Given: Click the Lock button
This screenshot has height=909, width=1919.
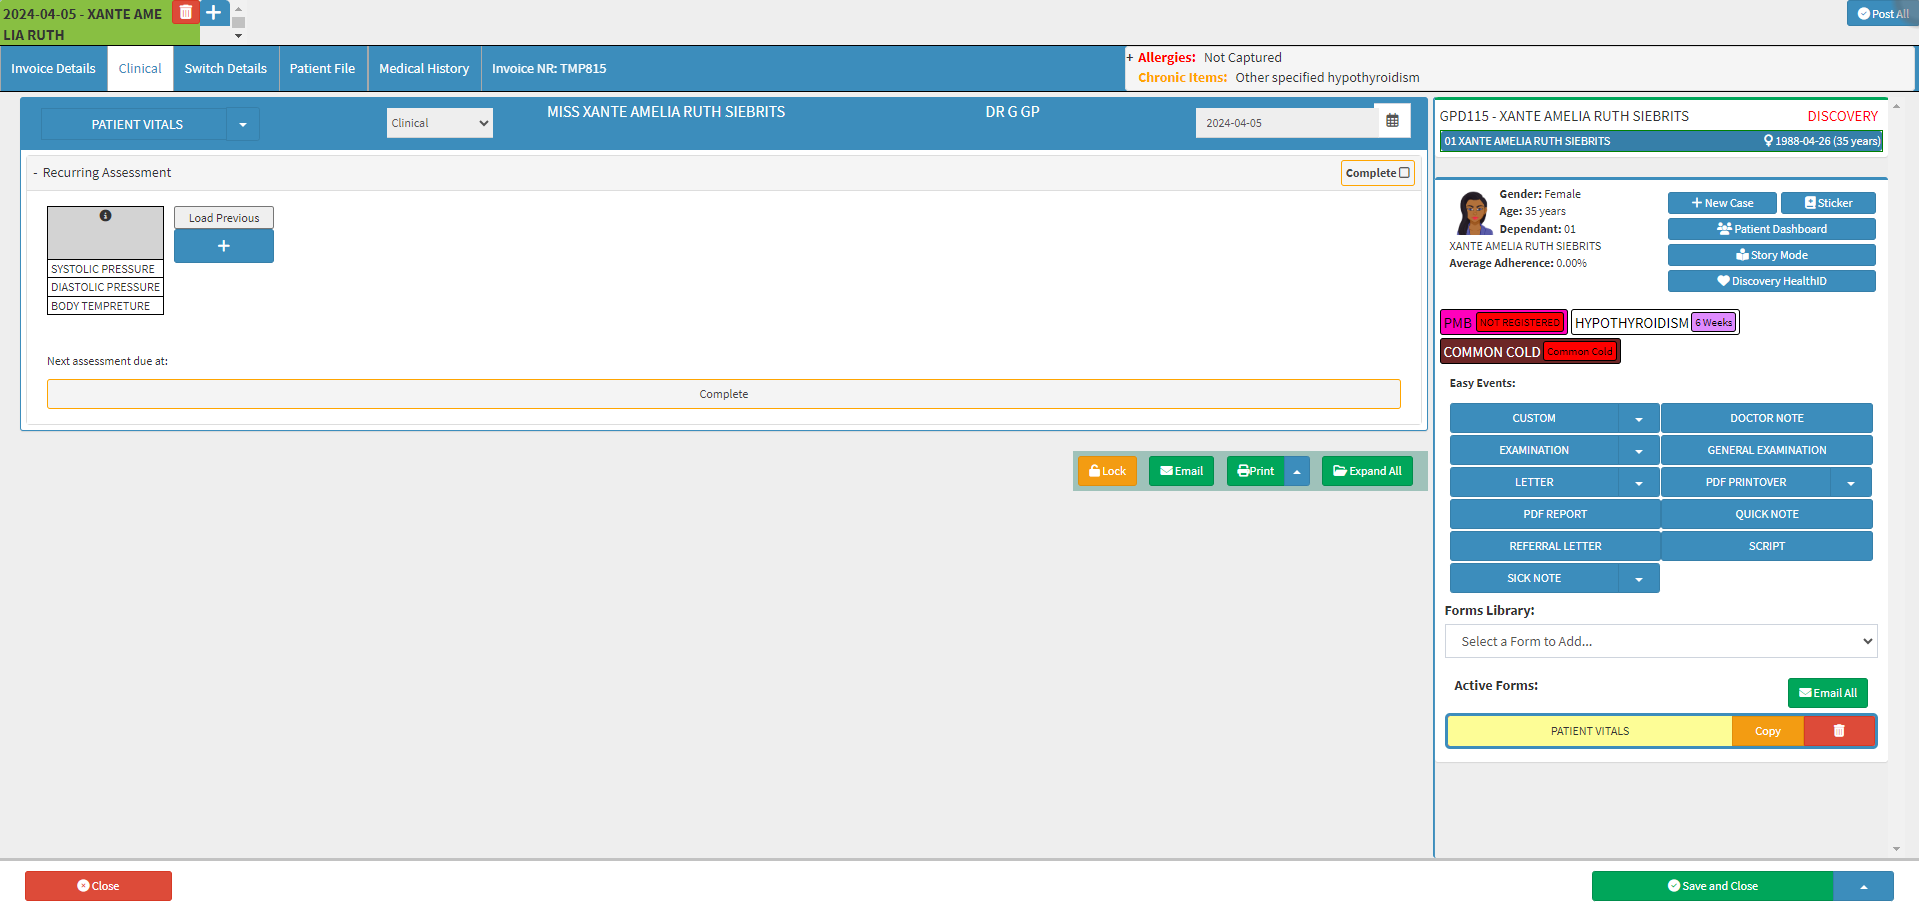Looking at the screenshot, I should coord(1107,471).
